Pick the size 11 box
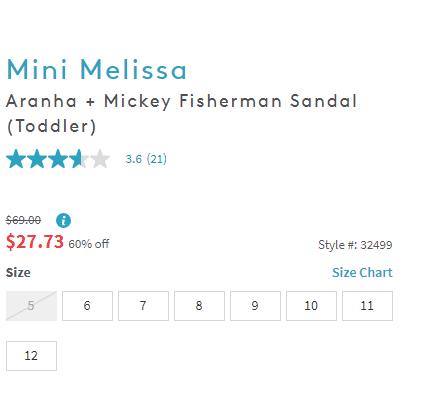 tap(367, 306)
